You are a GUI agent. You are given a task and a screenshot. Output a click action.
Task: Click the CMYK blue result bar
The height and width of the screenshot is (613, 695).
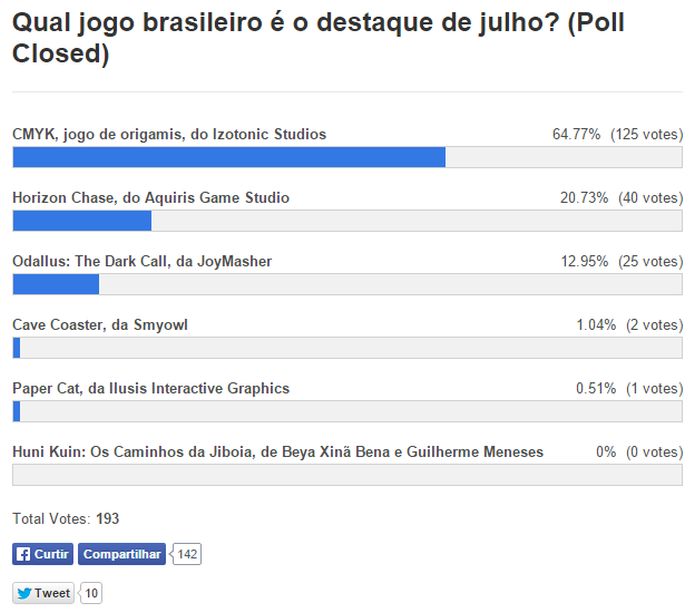(228, 157)
